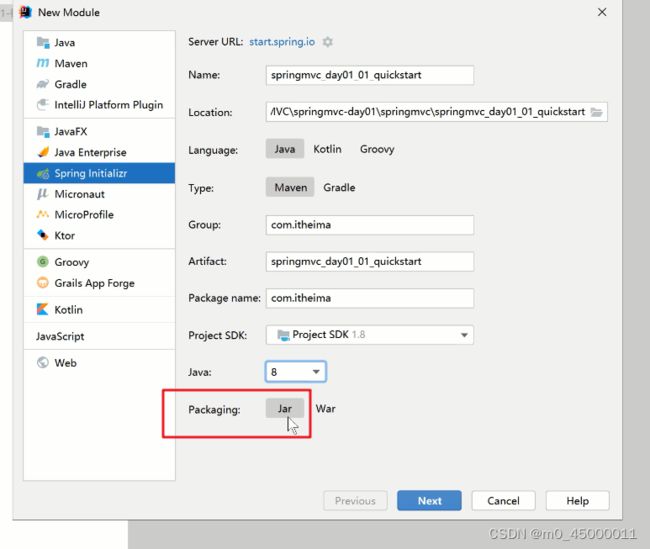Select Java module type

[99, 42]
